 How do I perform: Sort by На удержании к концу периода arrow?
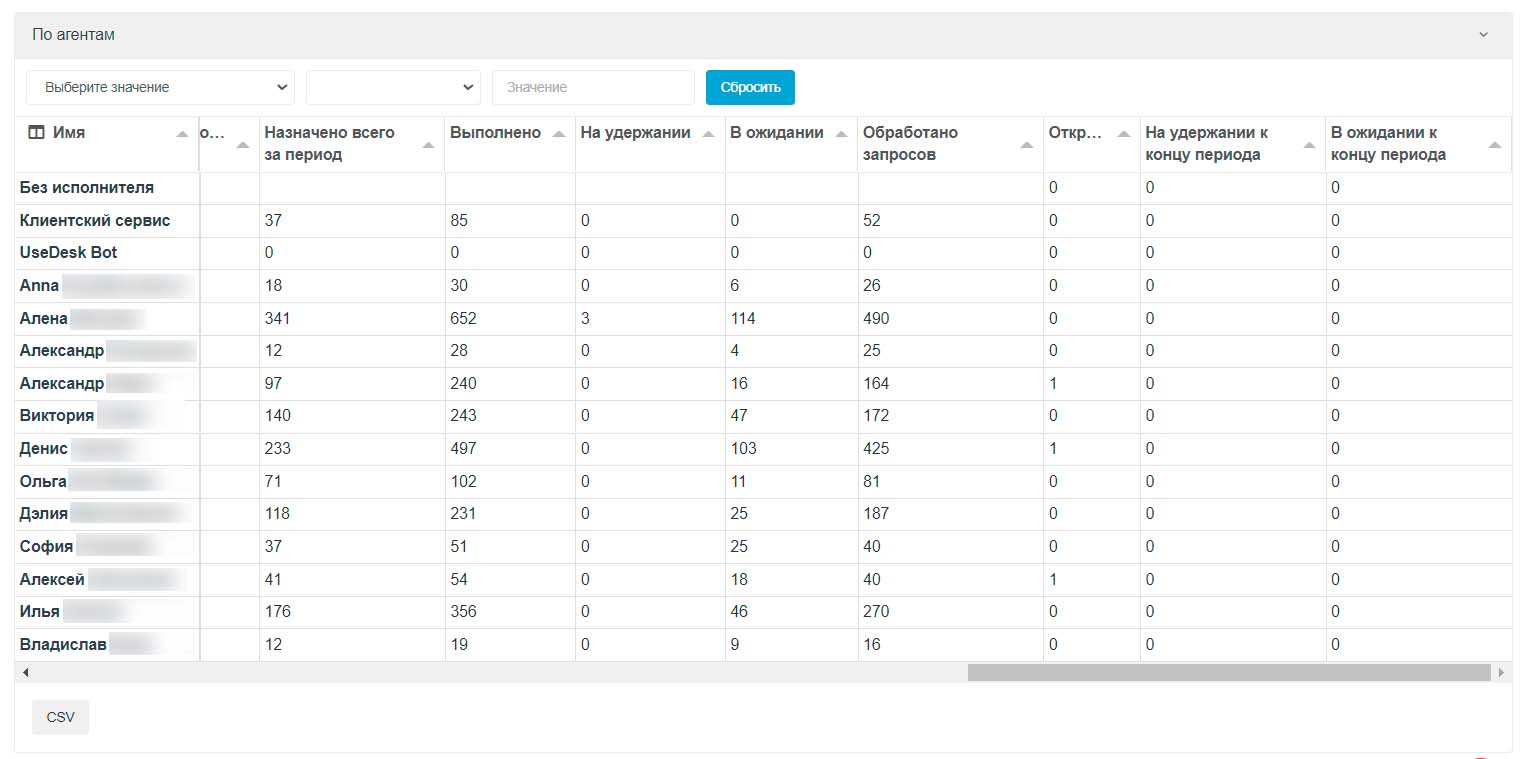click(x=1310, y=145)
